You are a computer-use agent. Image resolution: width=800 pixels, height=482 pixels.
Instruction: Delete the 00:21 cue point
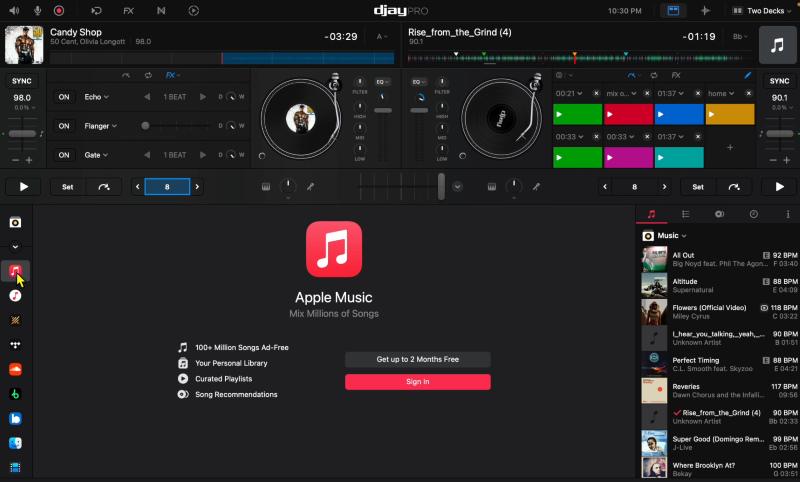point(596,93)
